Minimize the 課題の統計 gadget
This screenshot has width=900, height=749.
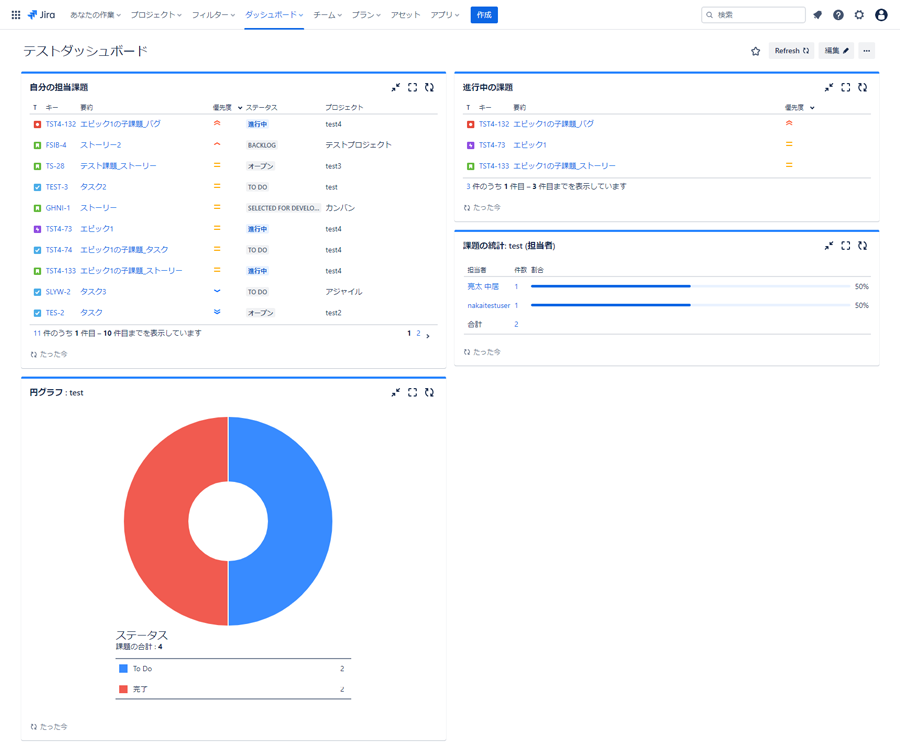pos(829,246)
